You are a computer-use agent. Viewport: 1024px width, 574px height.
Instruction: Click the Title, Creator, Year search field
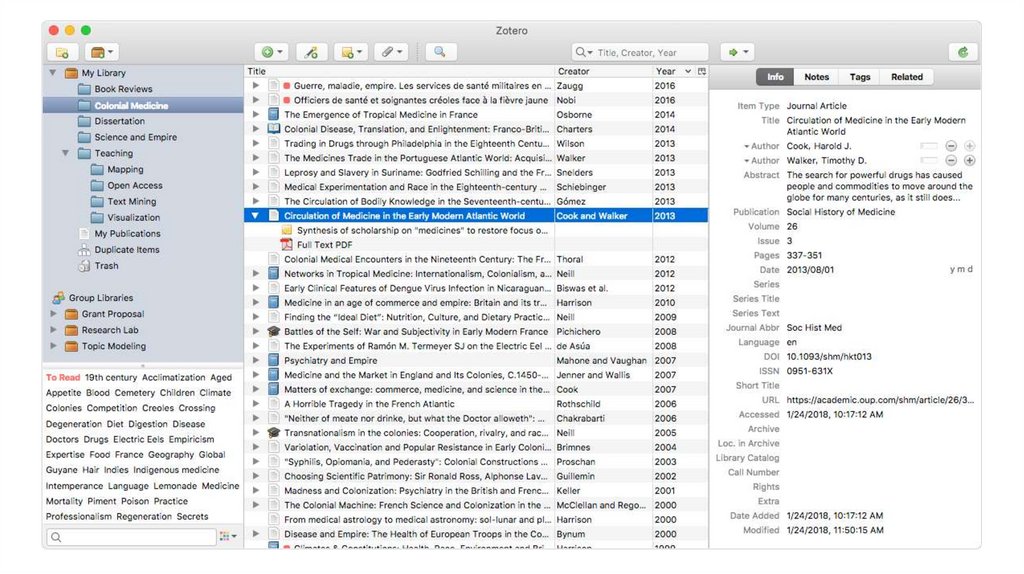[x=639, y=52]
